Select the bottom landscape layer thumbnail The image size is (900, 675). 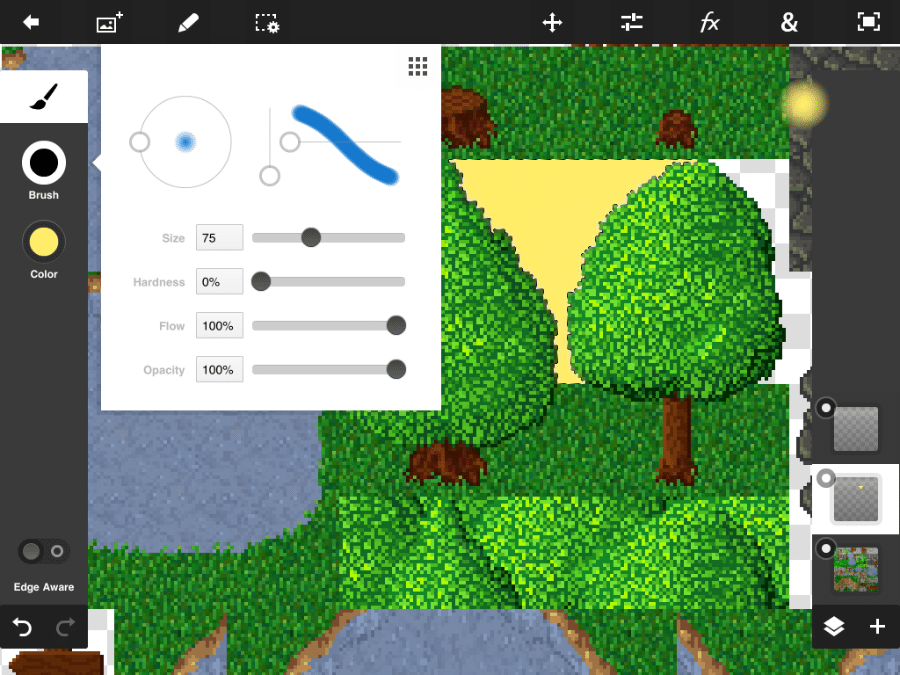click(x=856, y=569)
